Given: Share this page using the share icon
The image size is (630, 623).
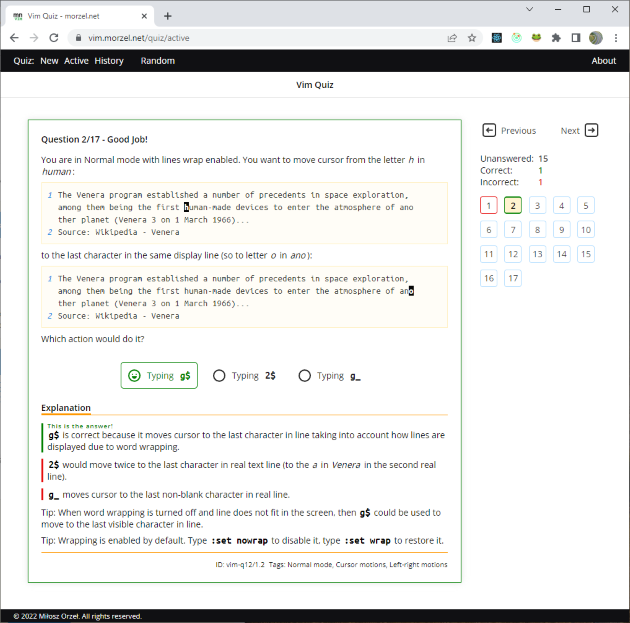Looking at the screenshot, I should click(x=452, y=37).
